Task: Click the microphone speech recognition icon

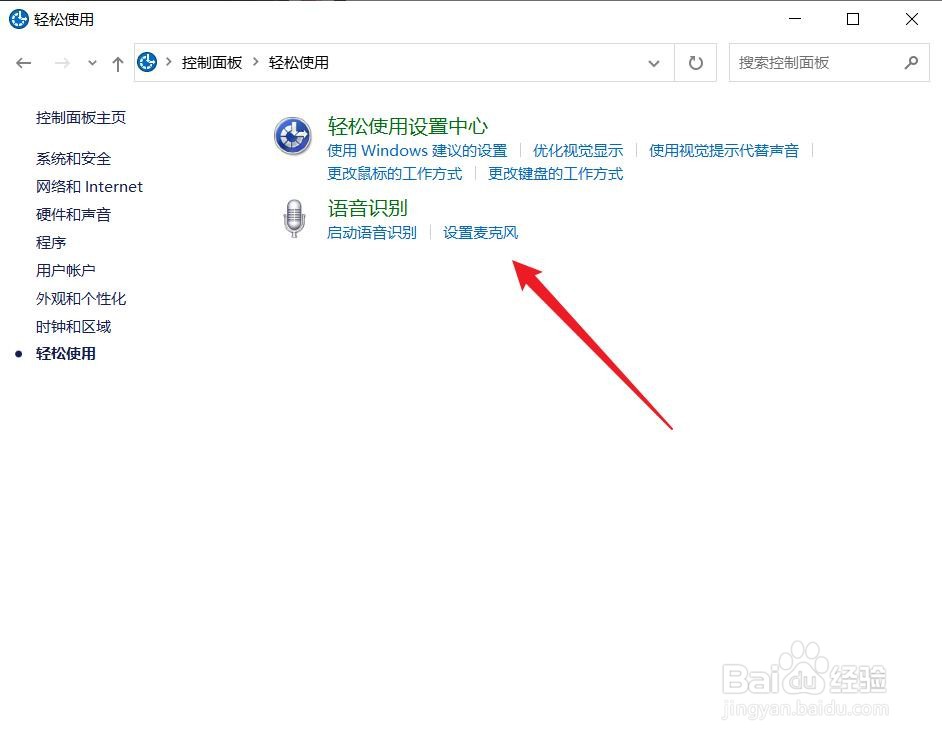Action: point(294,218)
